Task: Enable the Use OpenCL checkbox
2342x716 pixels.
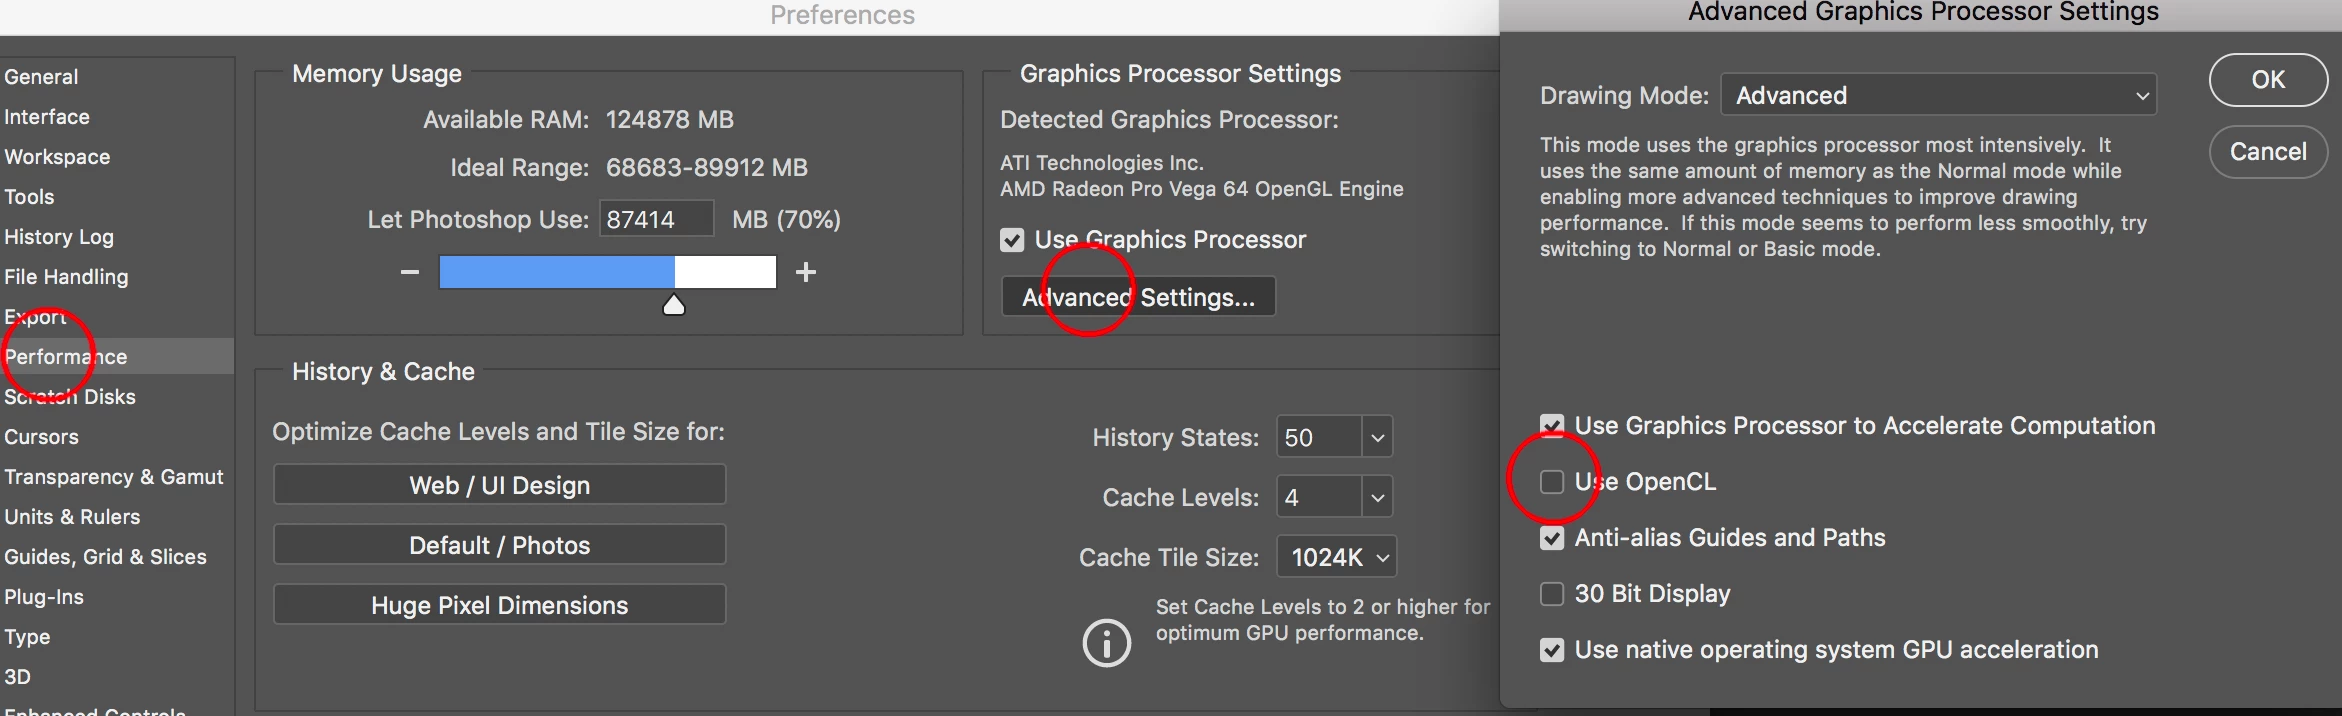Action: tap(1552, 482)
